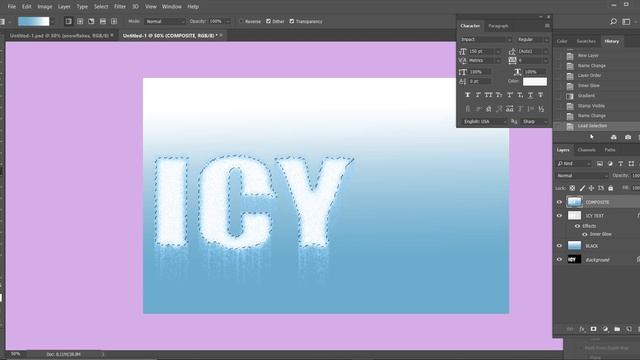Viewport: 640px width, 360px height.
Task: Add a layer mask icon
Action: point(593,329)
